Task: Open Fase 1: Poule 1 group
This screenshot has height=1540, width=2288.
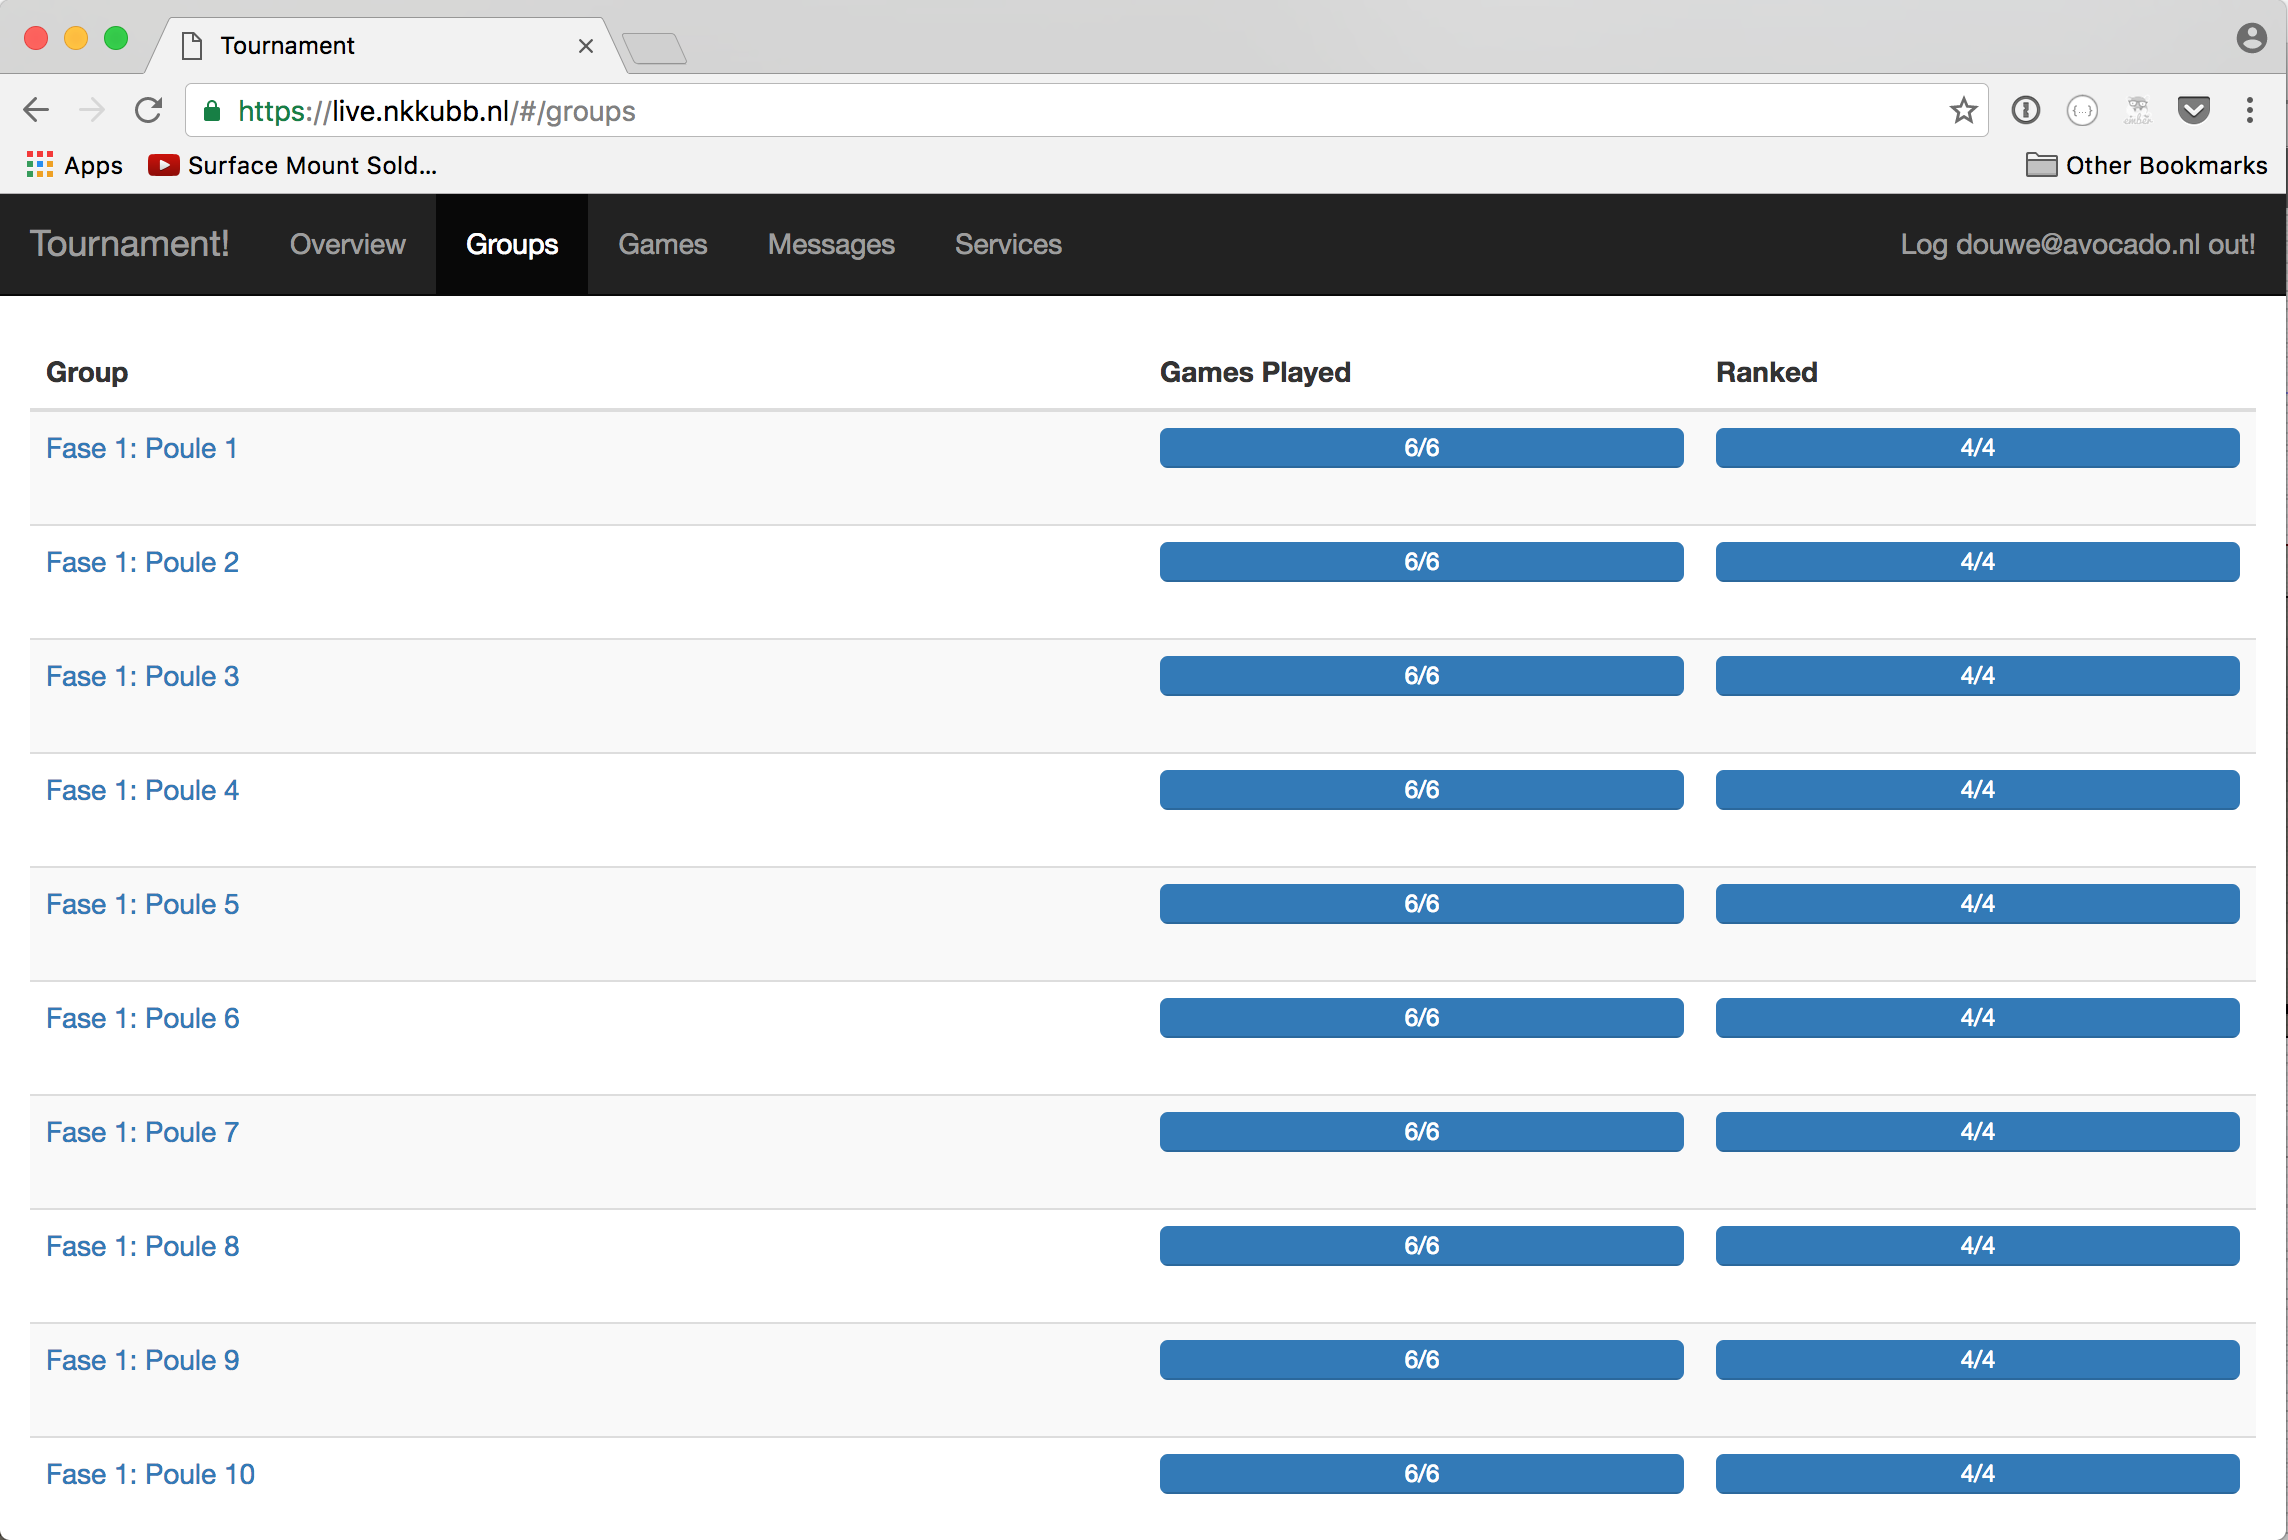Action: coord(143,447)
